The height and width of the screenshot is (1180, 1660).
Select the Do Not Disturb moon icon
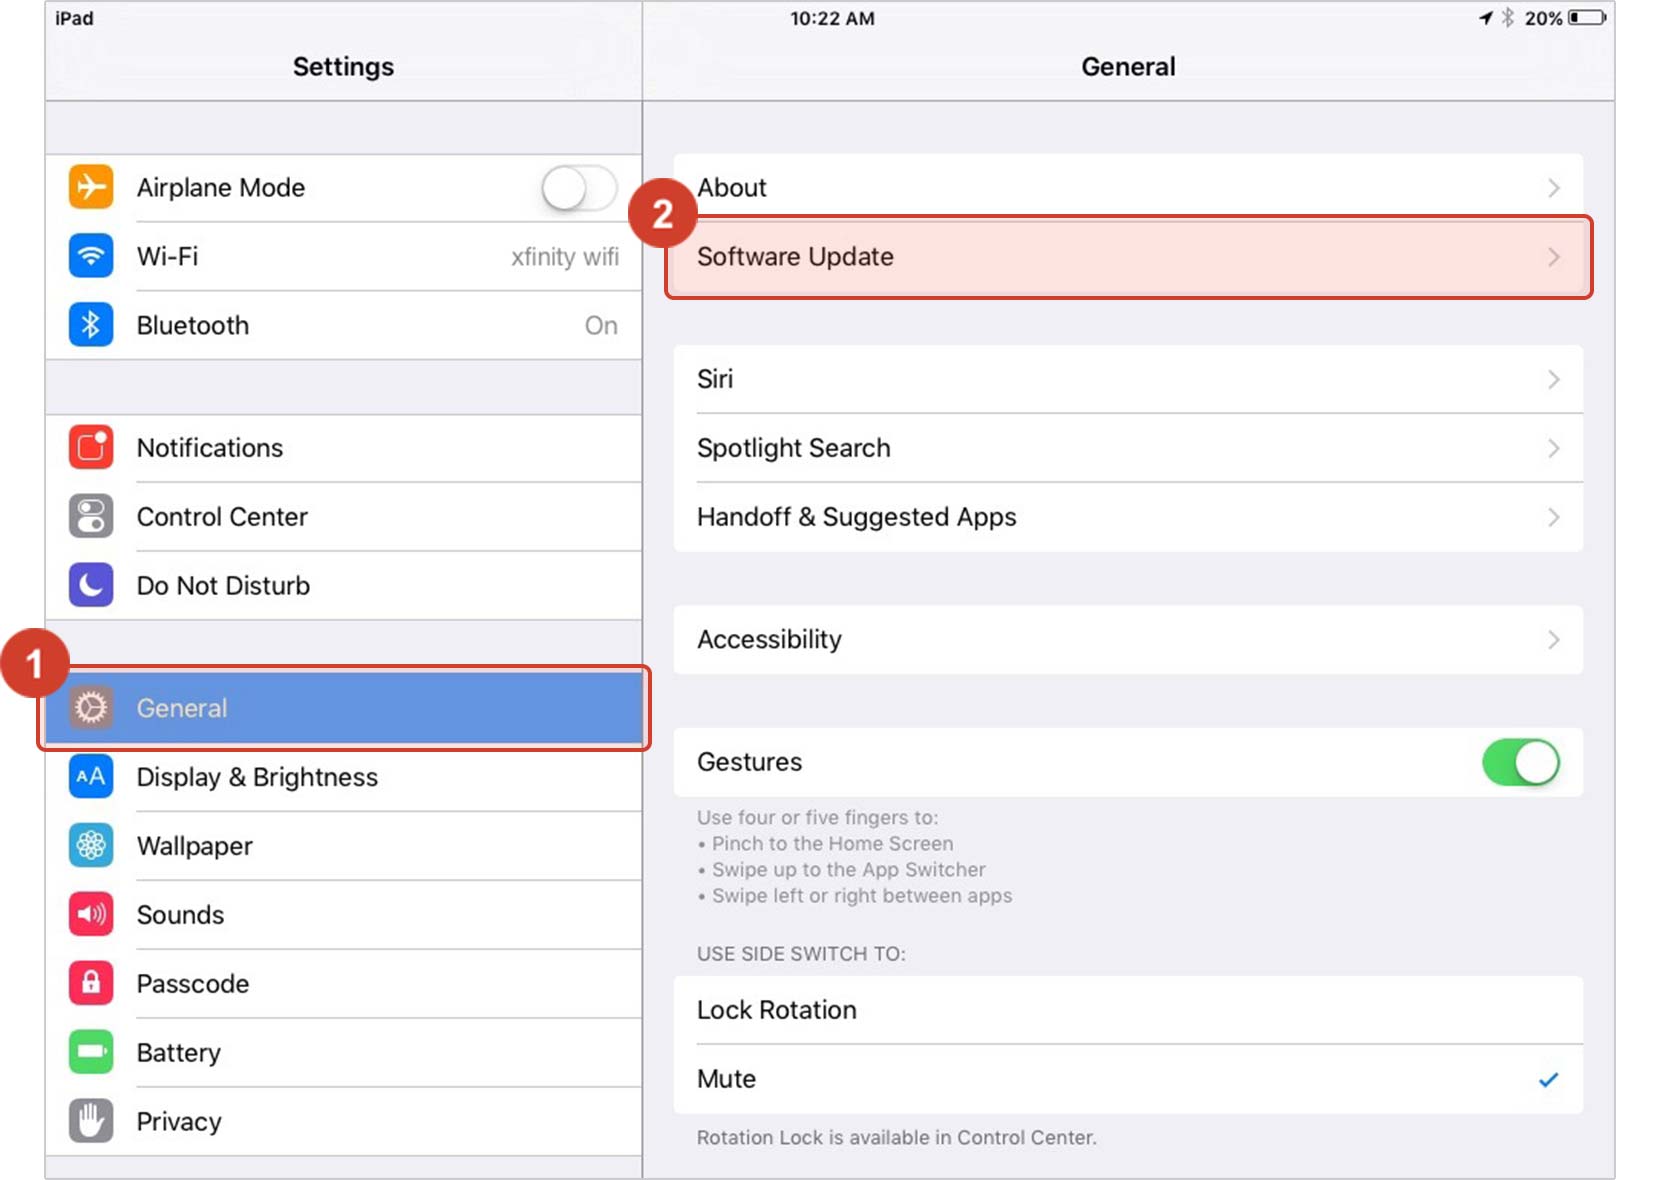point(91,585)
